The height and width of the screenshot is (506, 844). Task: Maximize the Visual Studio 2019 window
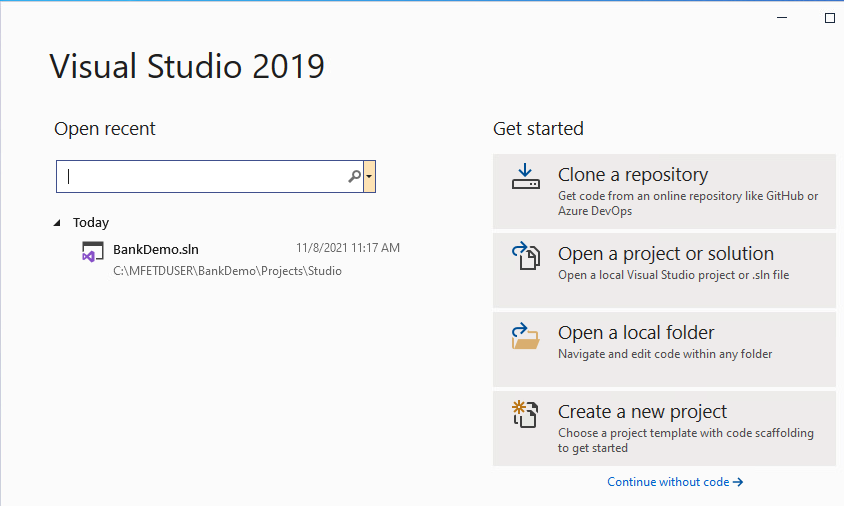click(829, 18)
